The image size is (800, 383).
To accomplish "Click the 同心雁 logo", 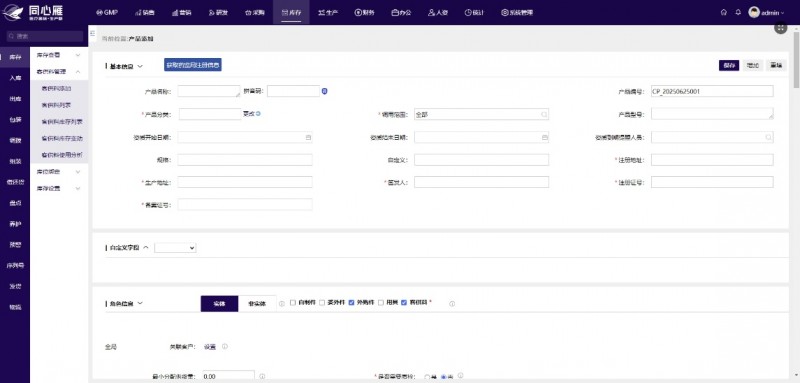I will coord(32,12).
